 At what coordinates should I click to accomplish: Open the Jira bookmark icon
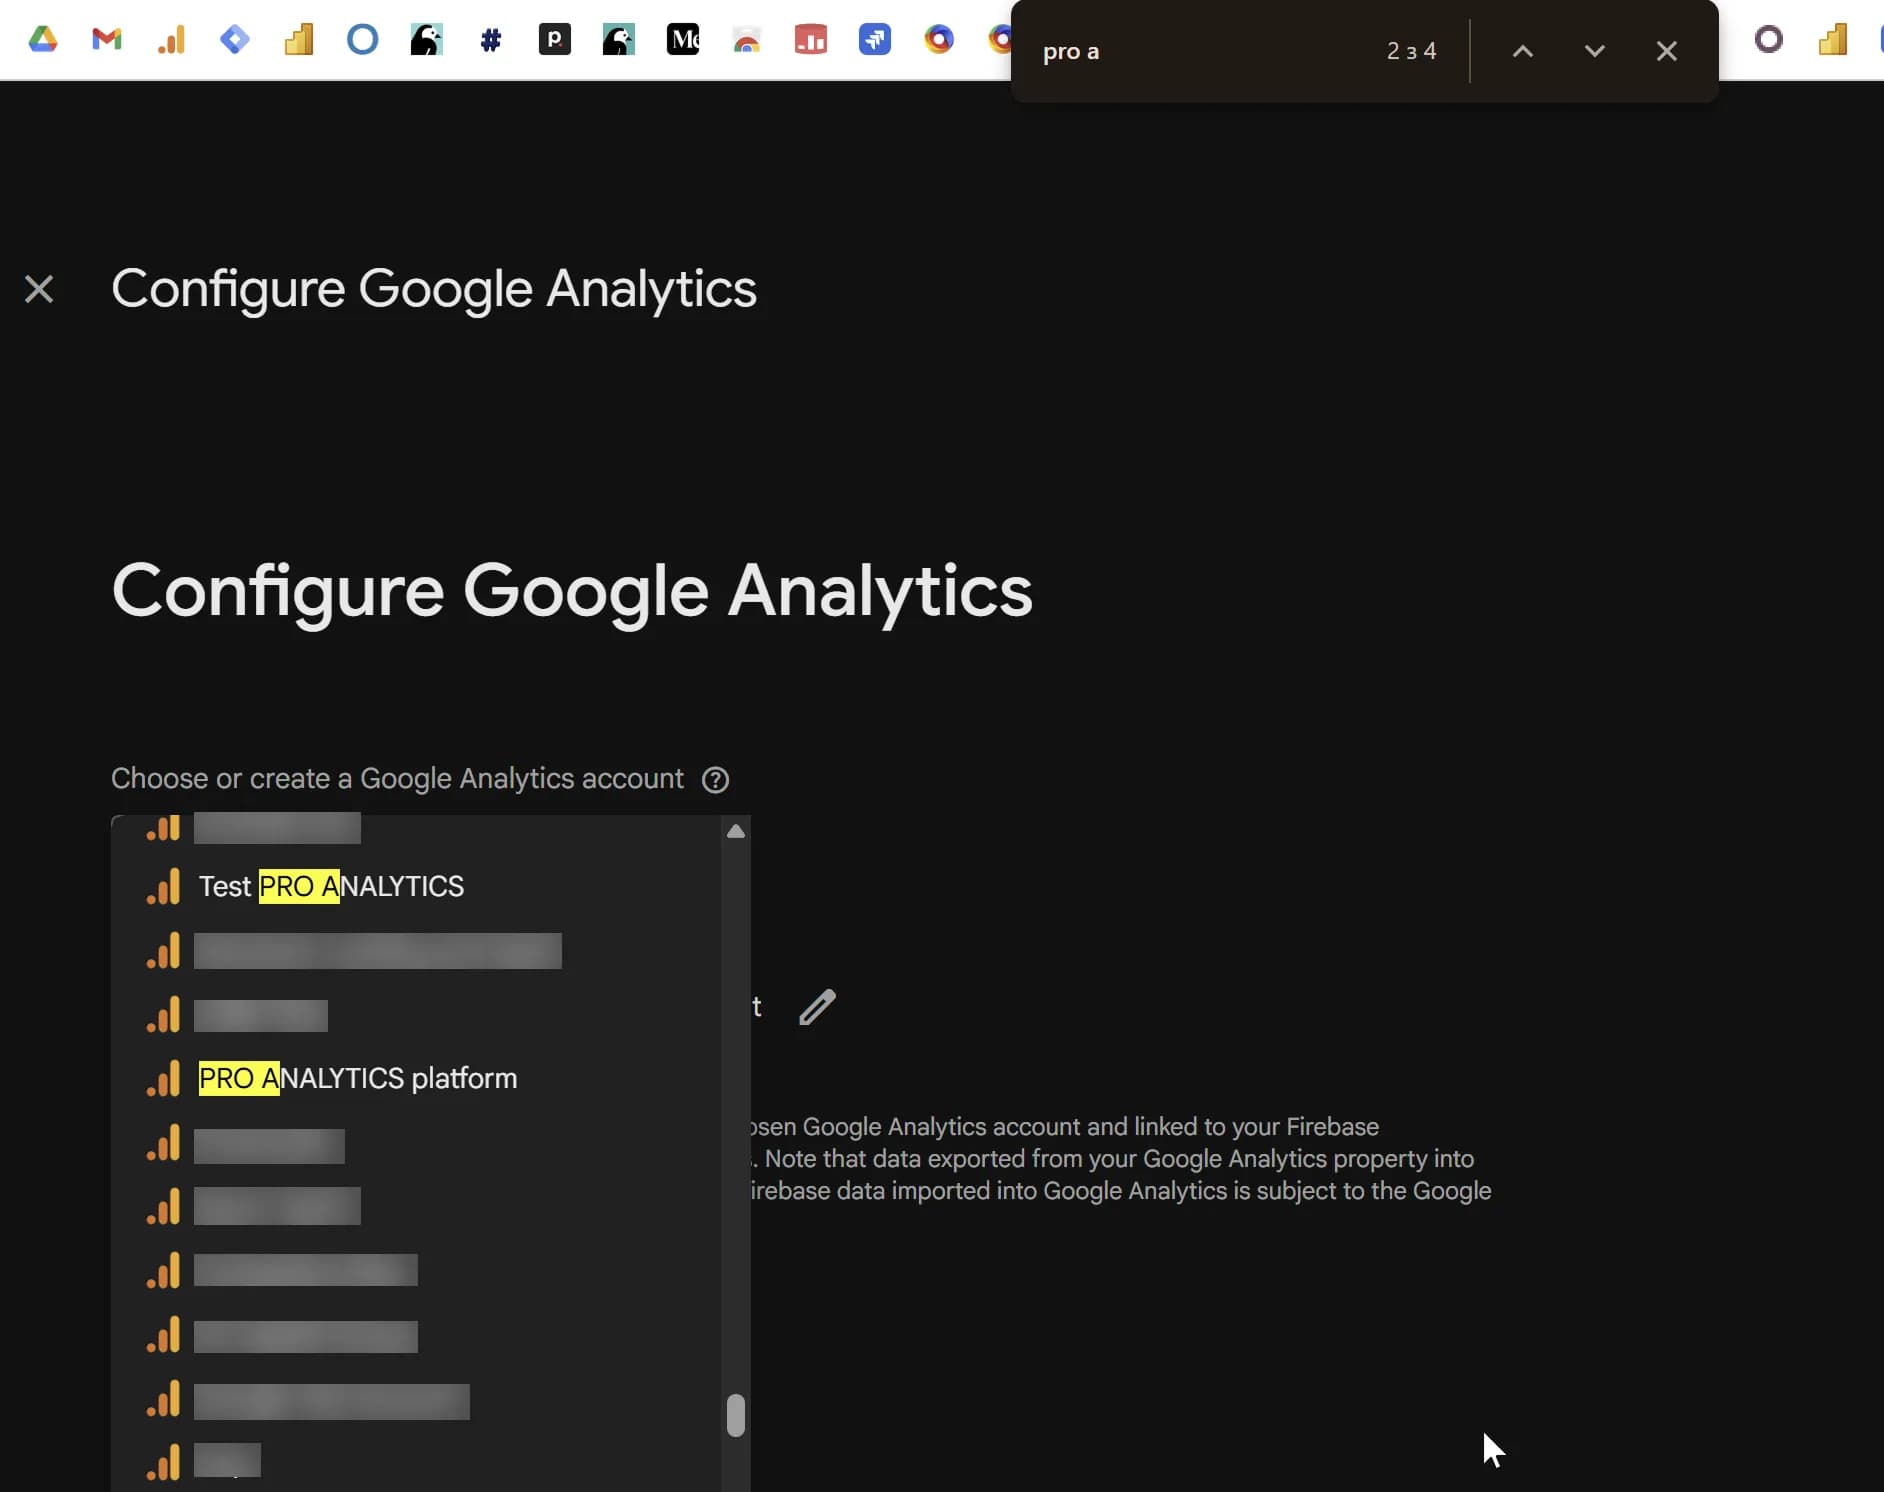[x=235, y=40]
